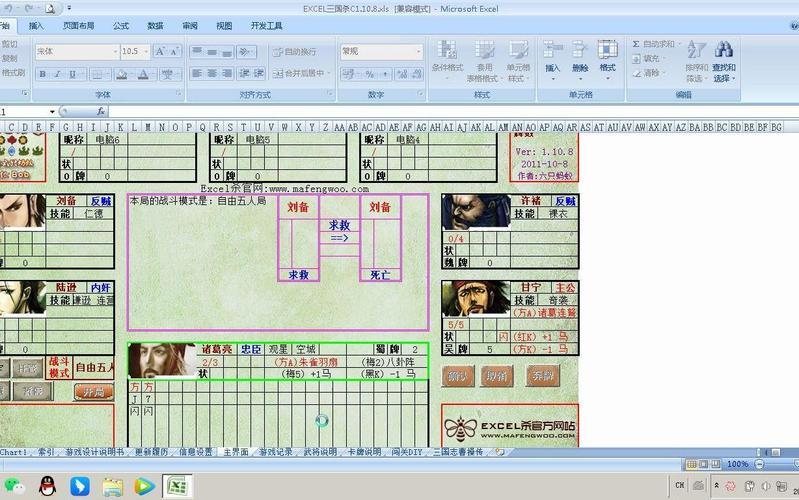This screenshot has width=799, height=500.
Task: Click the Delete cells (删除) icon
Action: (x=580, y=50)
